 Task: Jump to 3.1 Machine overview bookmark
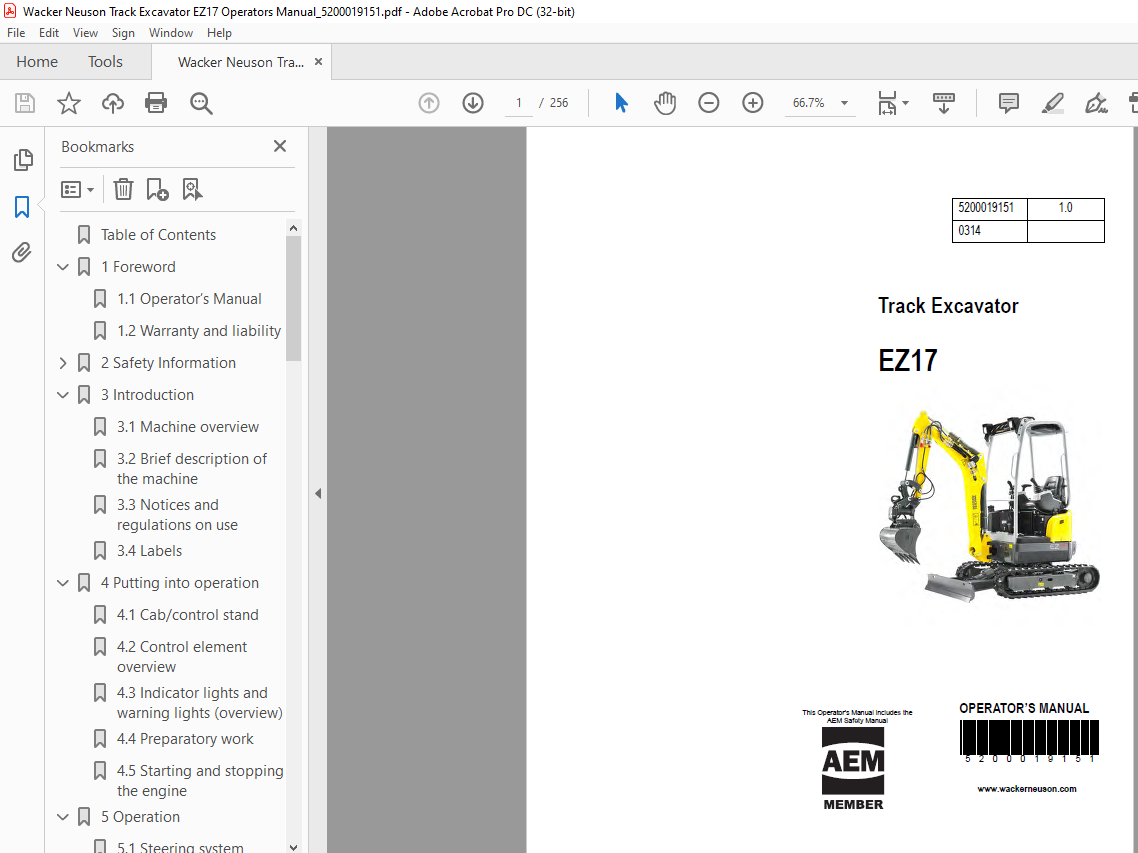tap(187, 427)
